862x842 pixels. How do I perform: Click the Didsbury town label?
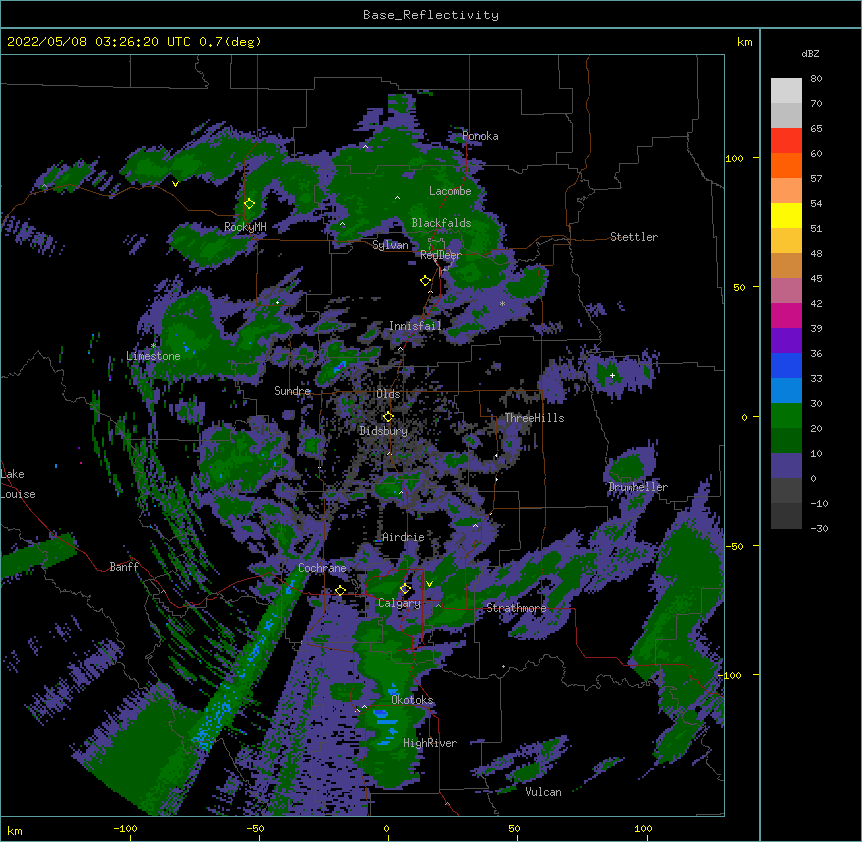383,431
